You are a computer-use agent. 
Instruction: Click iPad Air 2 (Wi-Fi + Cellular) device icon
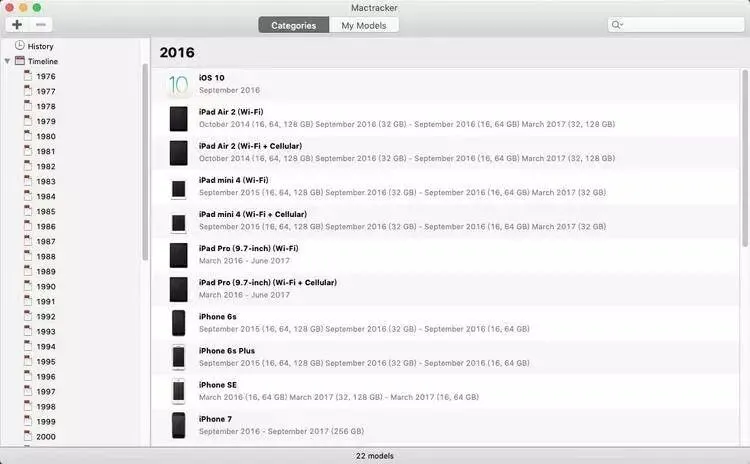tap(178, 153)
